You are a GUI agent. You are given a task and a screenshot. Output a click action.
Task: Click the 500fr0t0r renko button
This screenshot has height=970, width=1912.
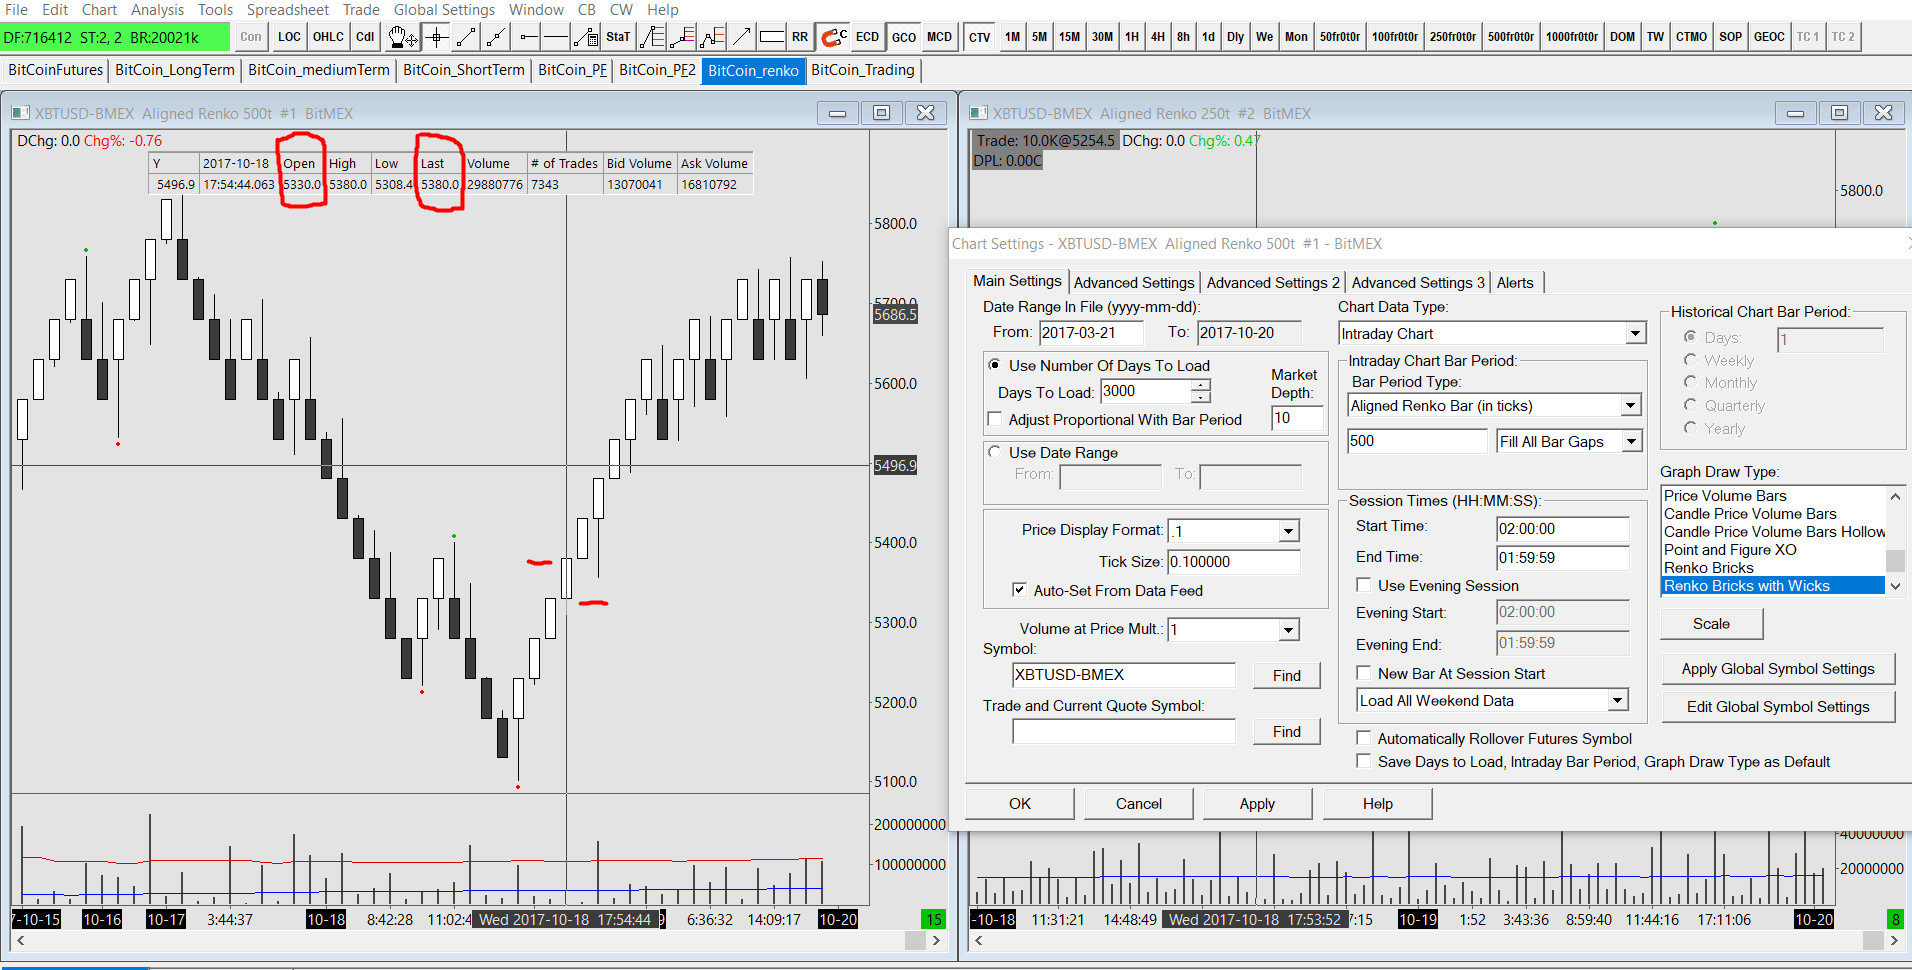pyautogui.click(x=1510, y=37)
